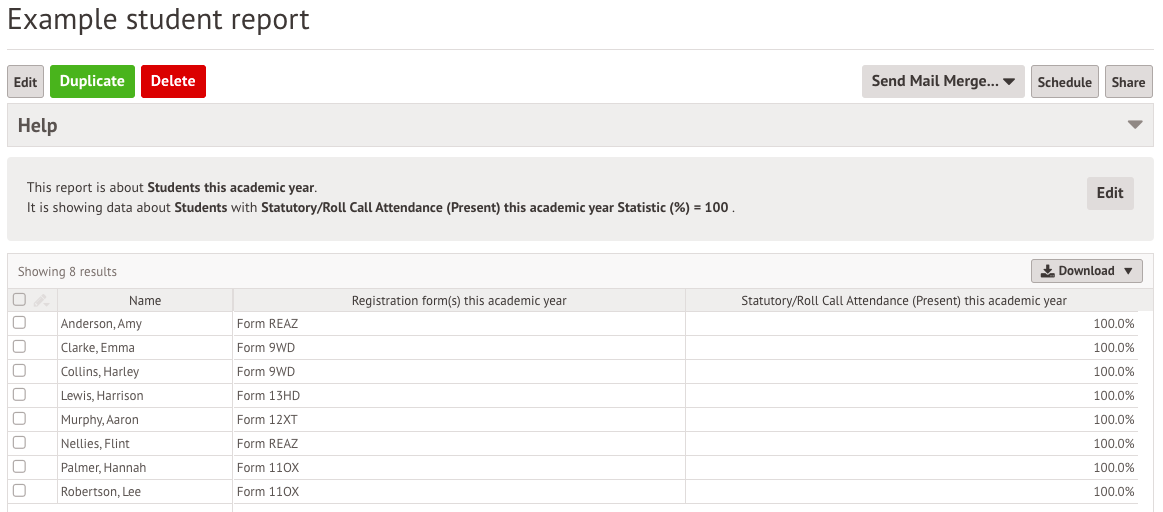The height and width of the screenshot is (512, 1163).
Task: Click Statutory/Roll Call Attendance column header
Action: tap(904, 301)
